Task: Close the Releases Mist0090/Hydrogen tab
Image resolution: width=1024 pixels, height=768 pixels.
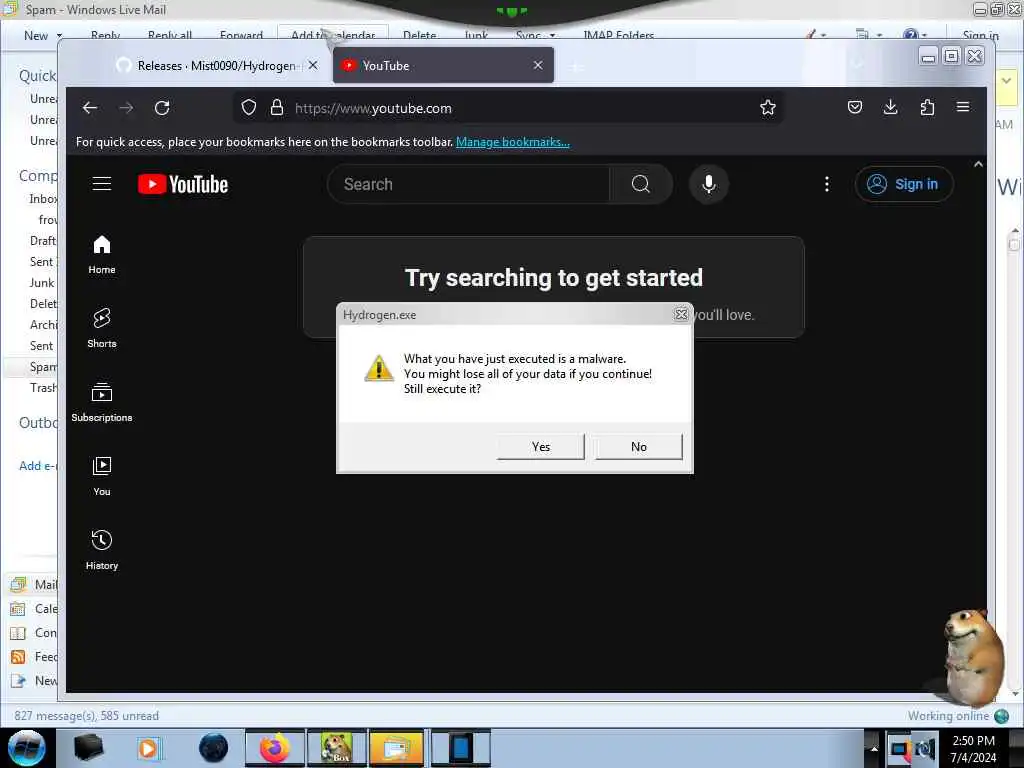Action: click(313, 65)
